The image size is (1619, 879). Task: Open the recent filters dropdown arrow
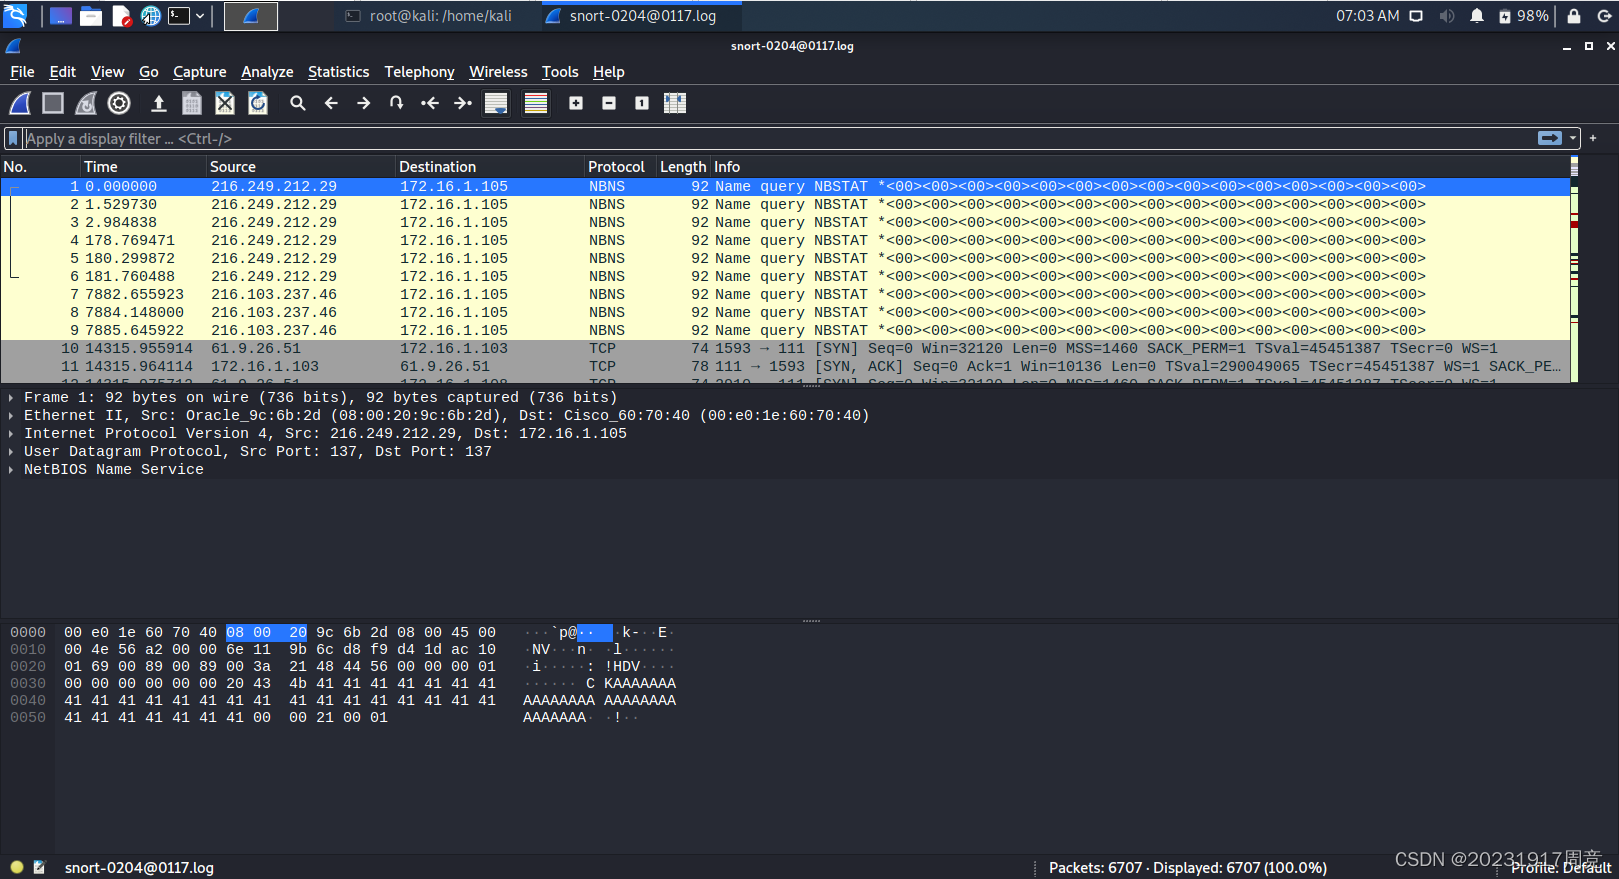(1573, 138)
